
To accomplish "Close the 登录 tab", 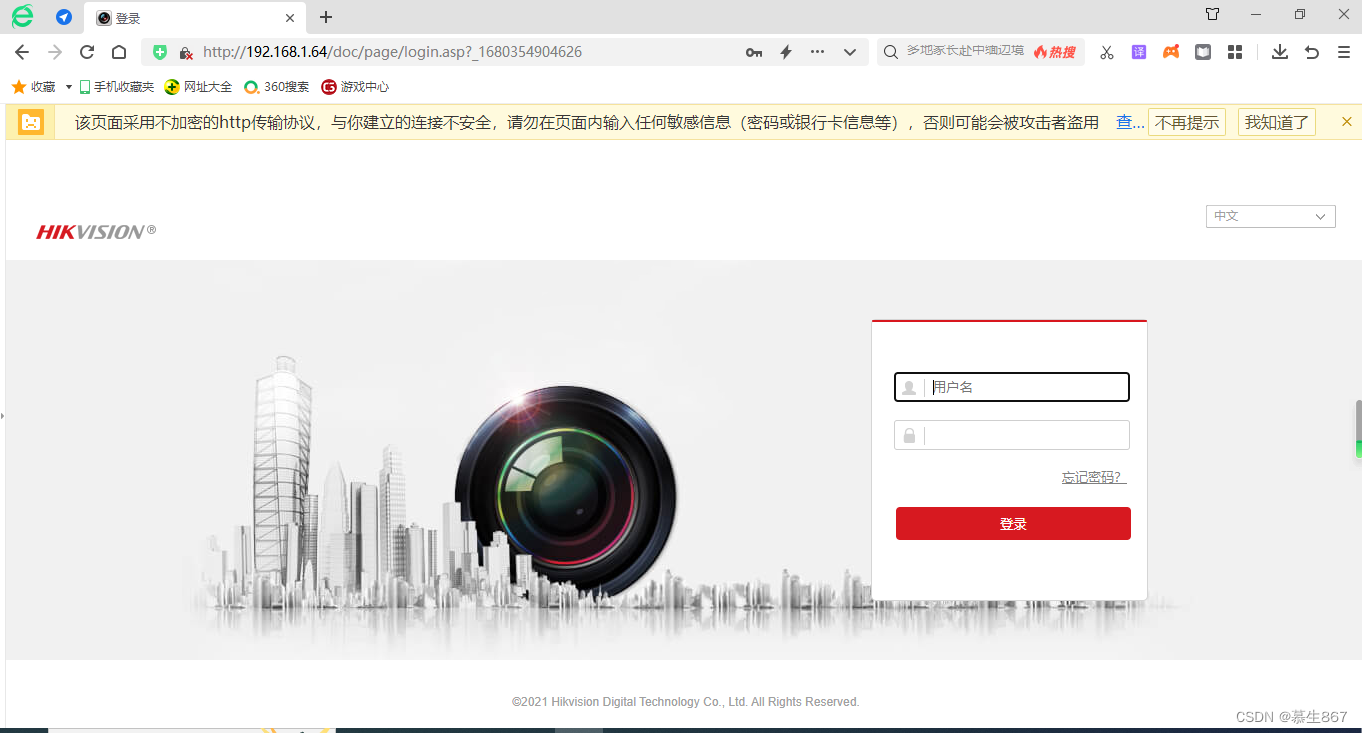I will point(291,18).
